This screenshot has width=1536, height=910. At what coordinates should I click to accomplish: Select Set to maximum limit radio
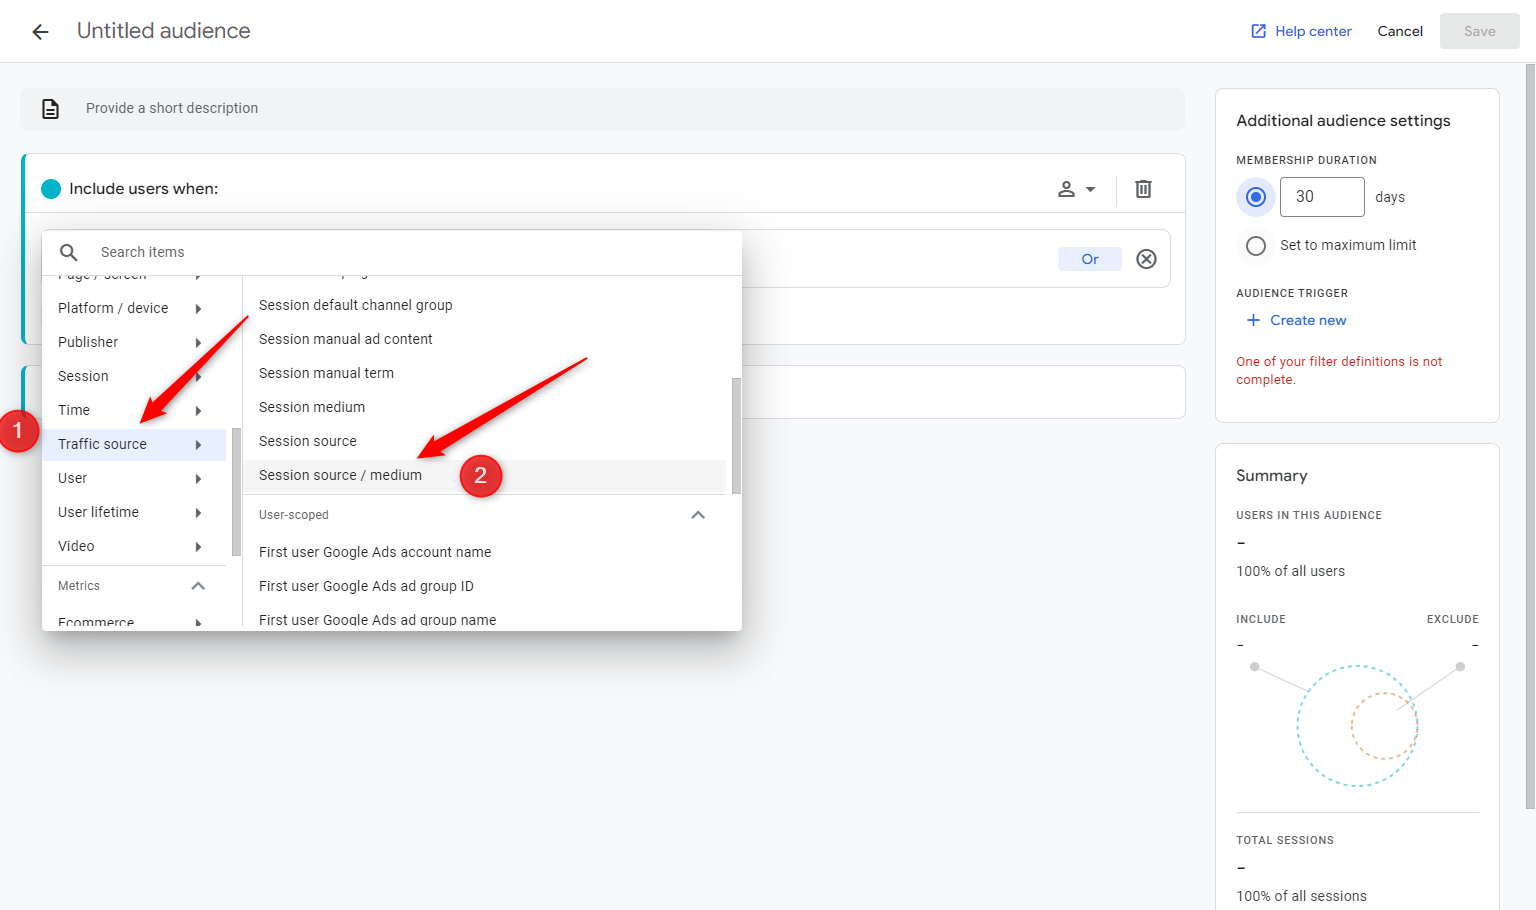1256,245
